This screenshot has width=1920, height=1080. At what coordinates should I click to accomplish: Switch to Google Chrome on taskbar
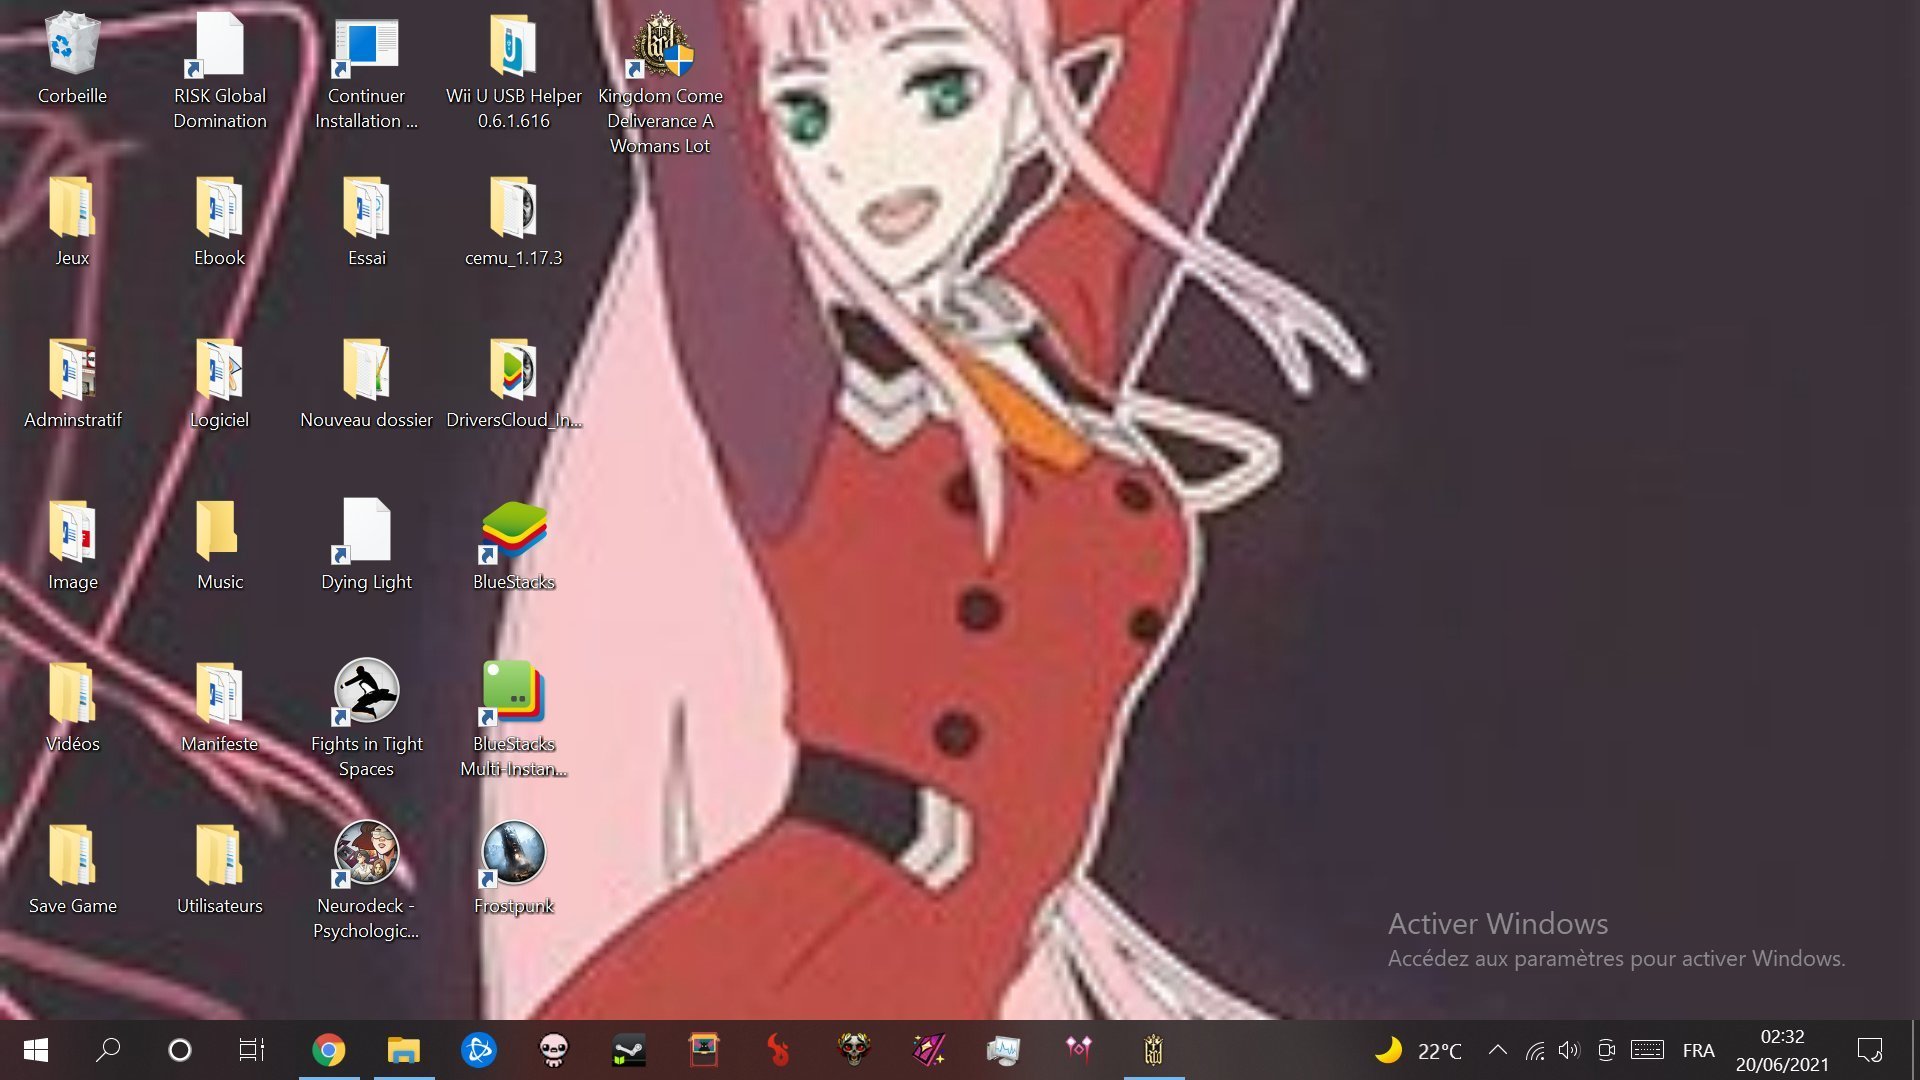[x=329, y=1050]
